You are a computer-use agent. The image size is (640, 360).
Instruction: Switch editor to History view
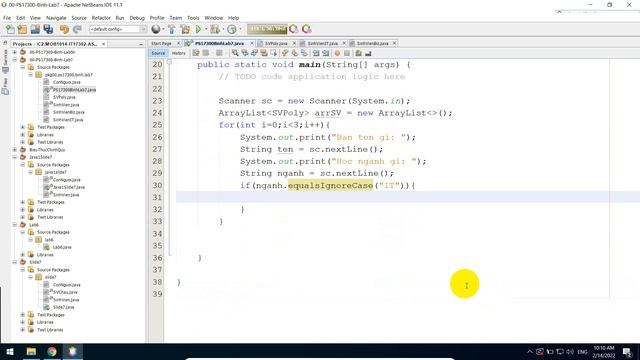point(178,53)
